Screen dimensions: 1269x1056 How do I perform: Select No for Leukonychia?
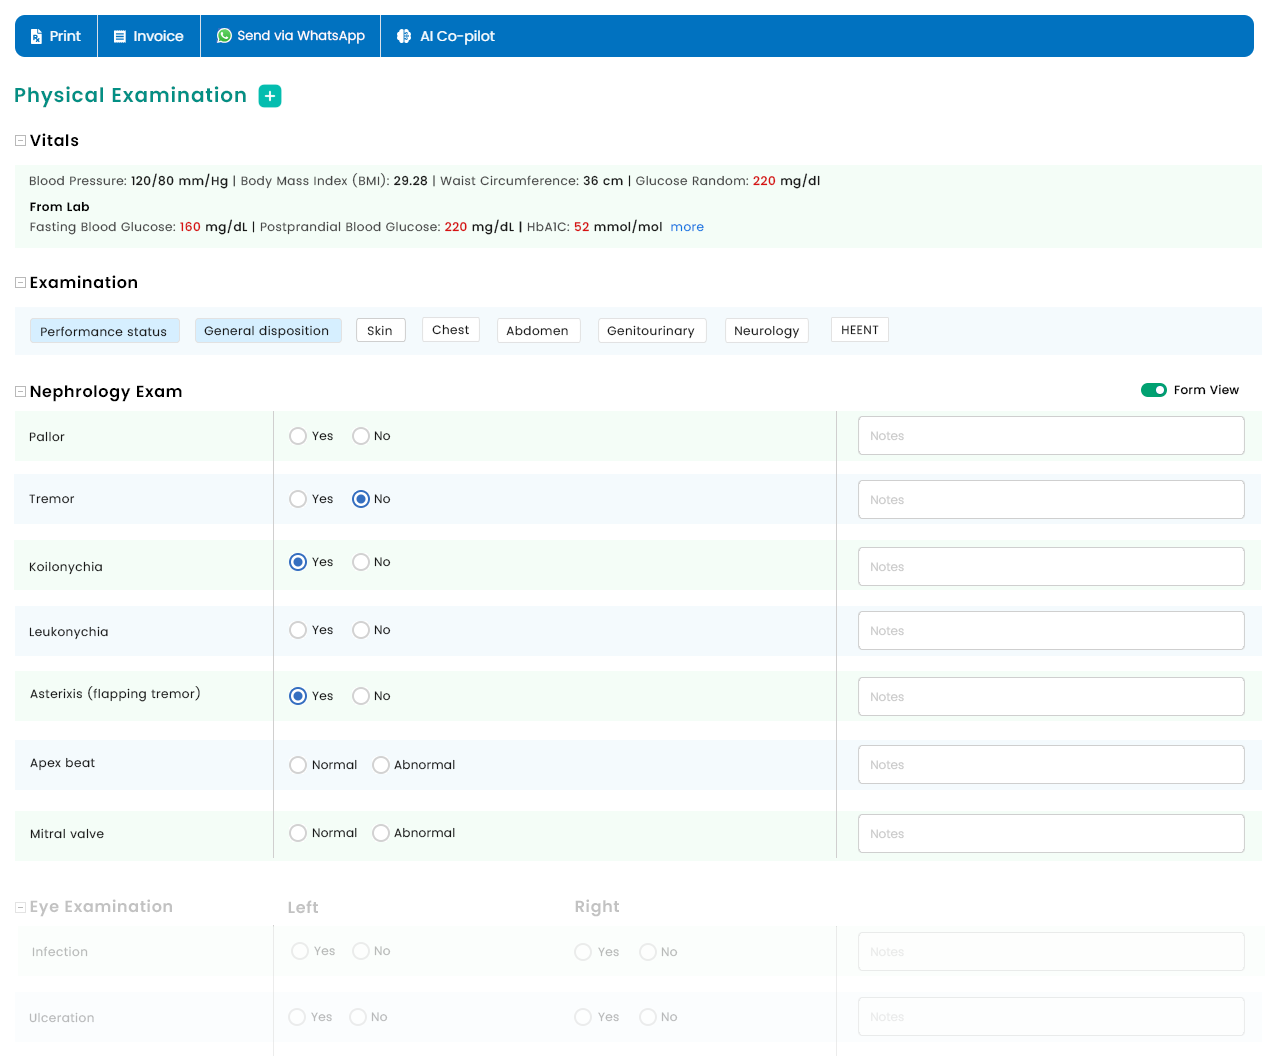click(x=361, y=630)
